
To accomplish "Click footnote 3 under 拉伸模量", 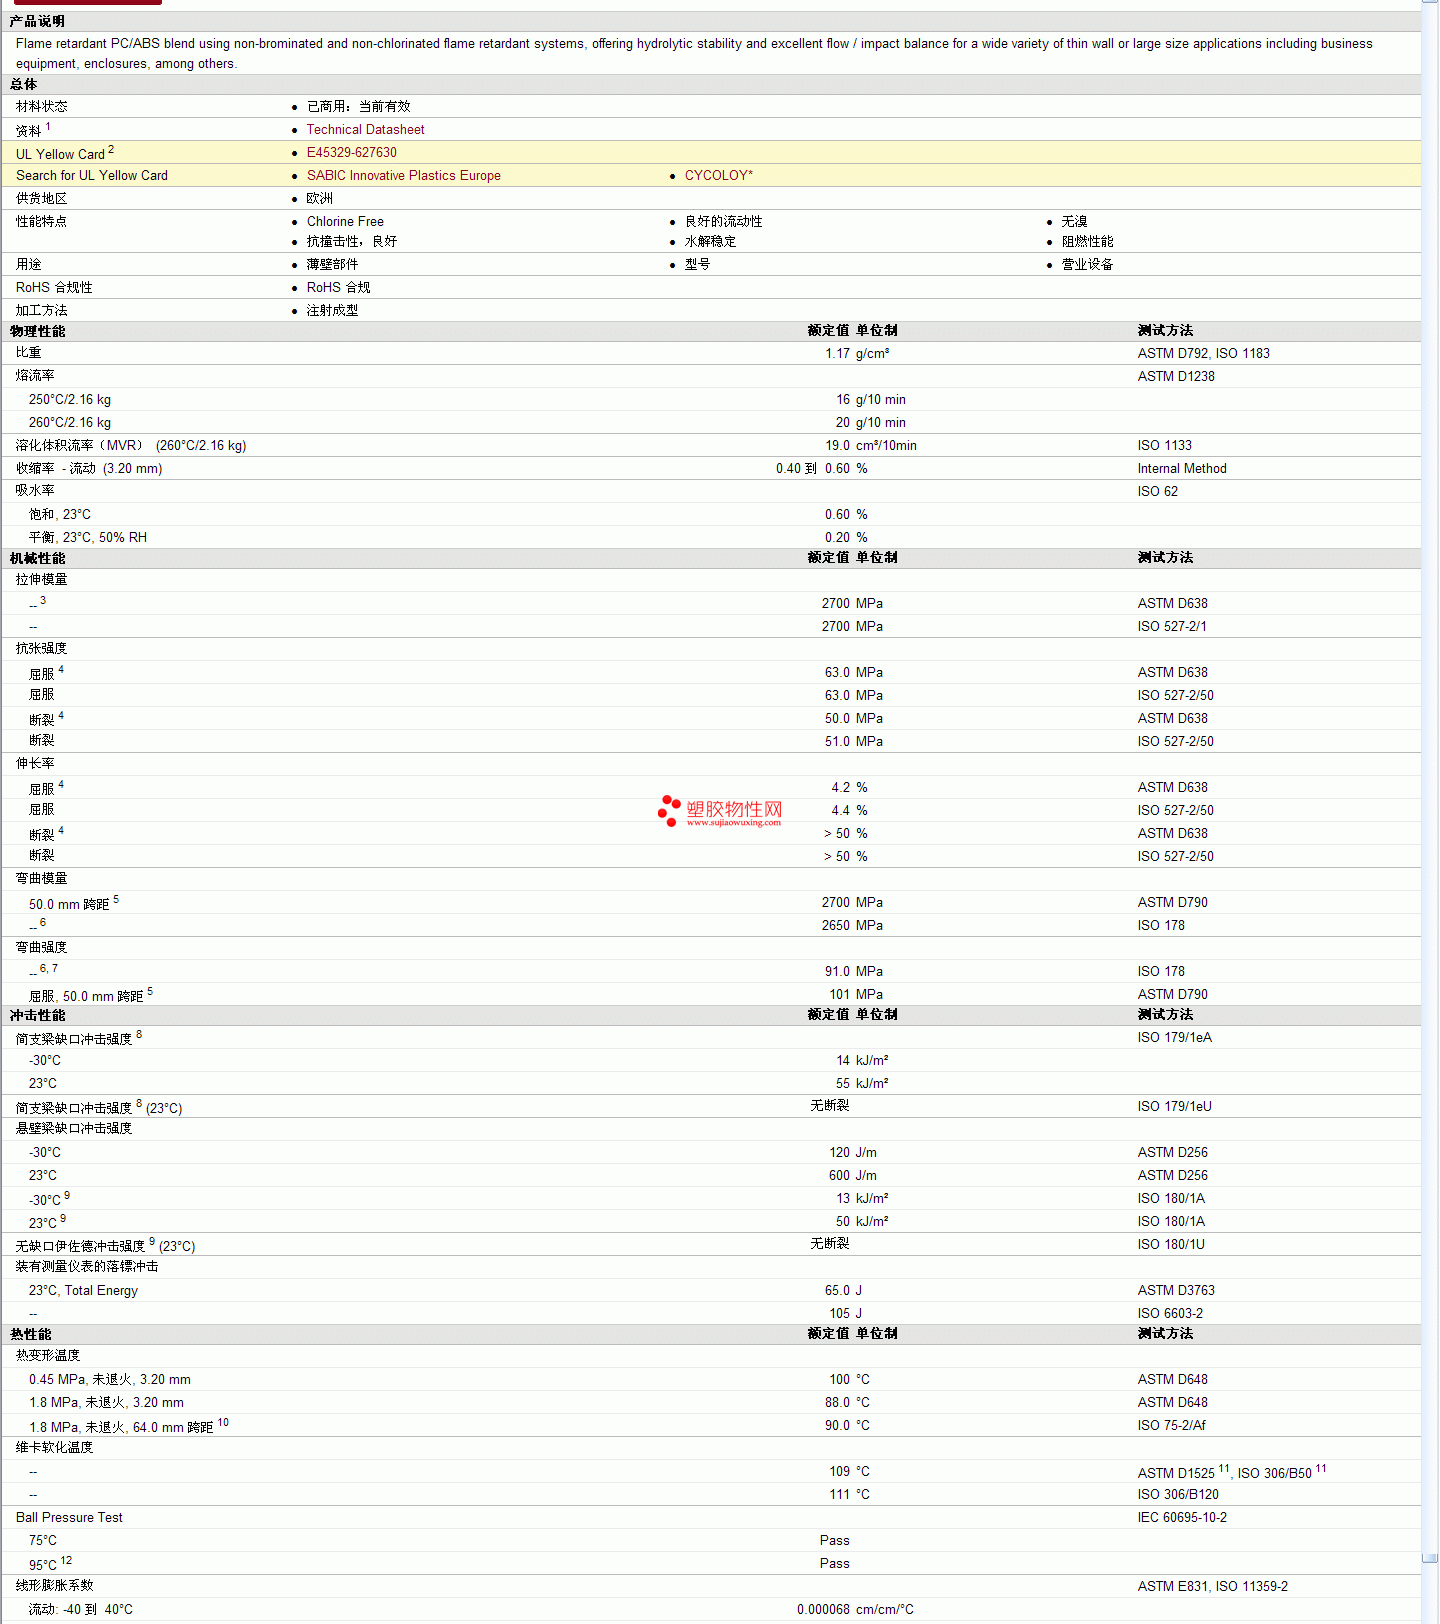I will click(43, 600).
